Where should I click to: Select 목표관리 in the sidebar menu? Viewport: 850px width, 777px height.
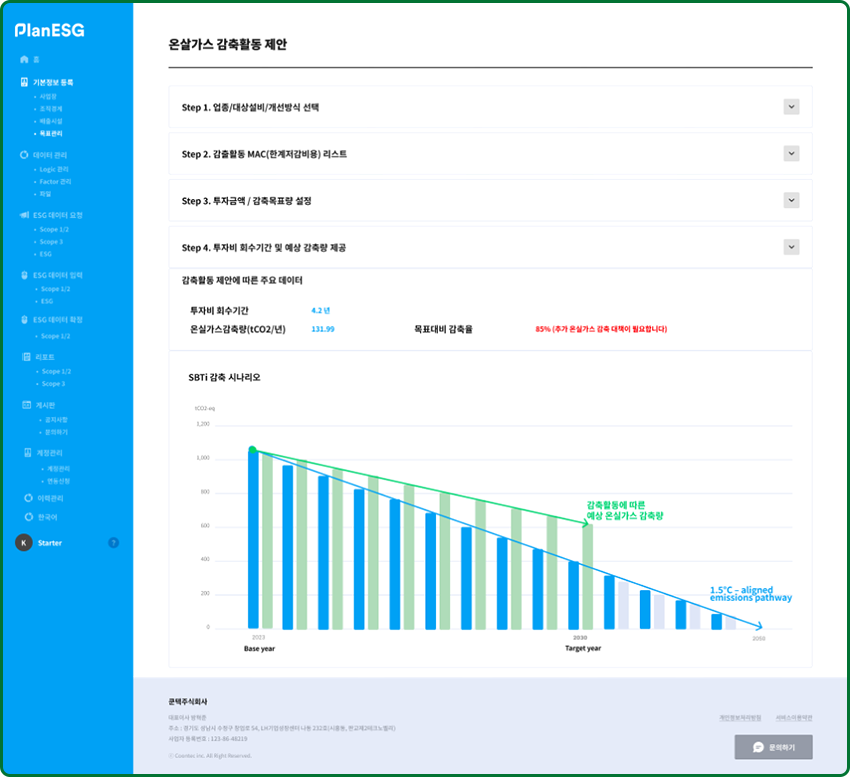[50, 133]
